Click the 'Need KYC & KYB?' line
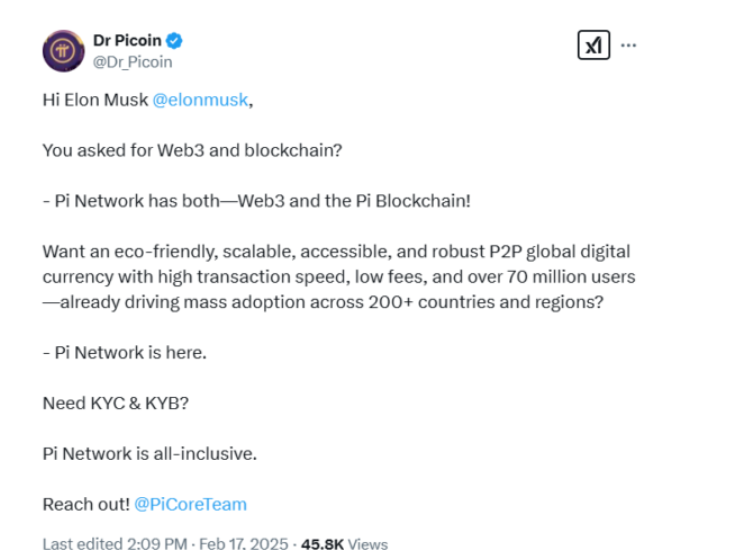The width and height of the screenshot is (751, 550). click(x=115, y=403)
